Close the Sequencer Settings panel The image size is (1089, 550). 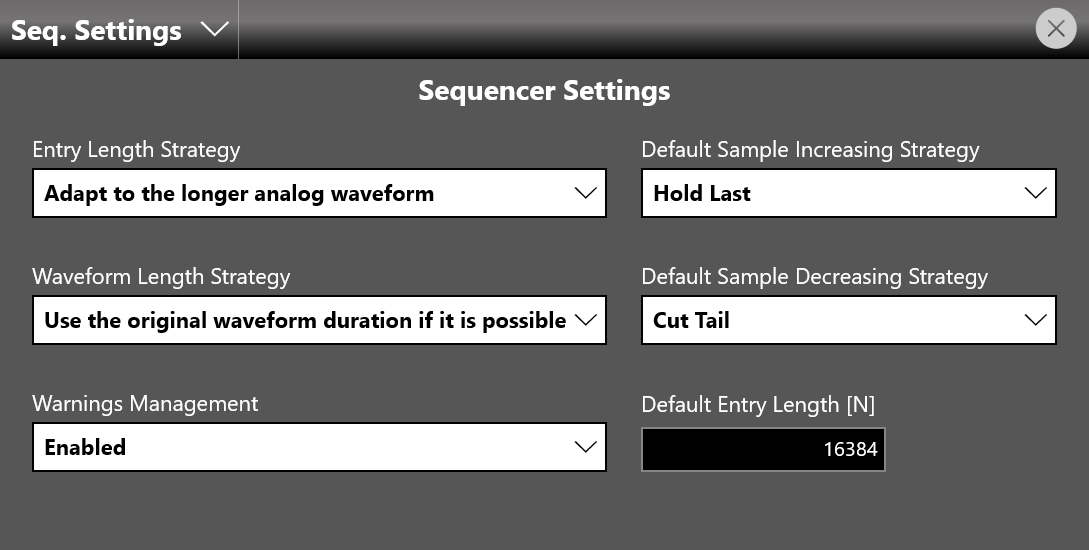tap(1056, 28)
